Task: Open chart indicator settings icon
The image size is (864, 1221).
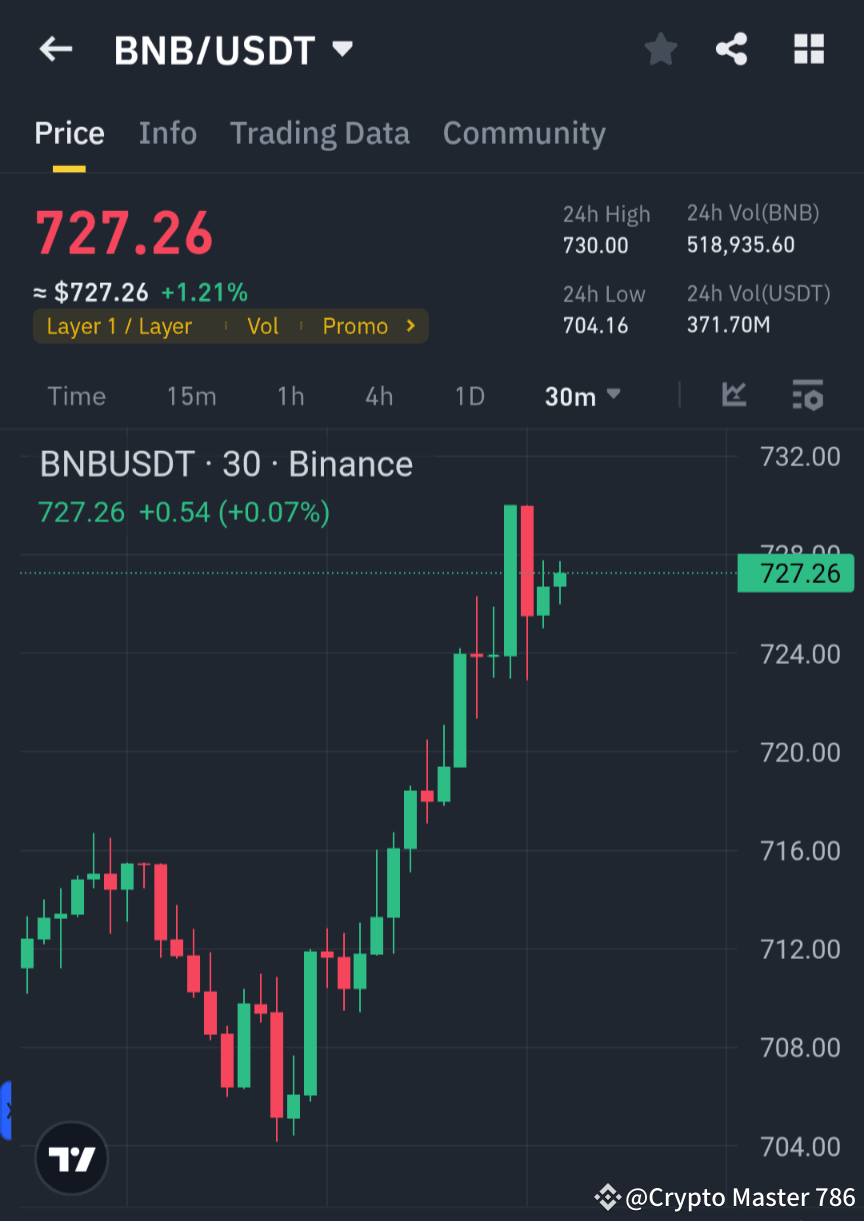Action: pyautogui.click(x=807, y=396)
